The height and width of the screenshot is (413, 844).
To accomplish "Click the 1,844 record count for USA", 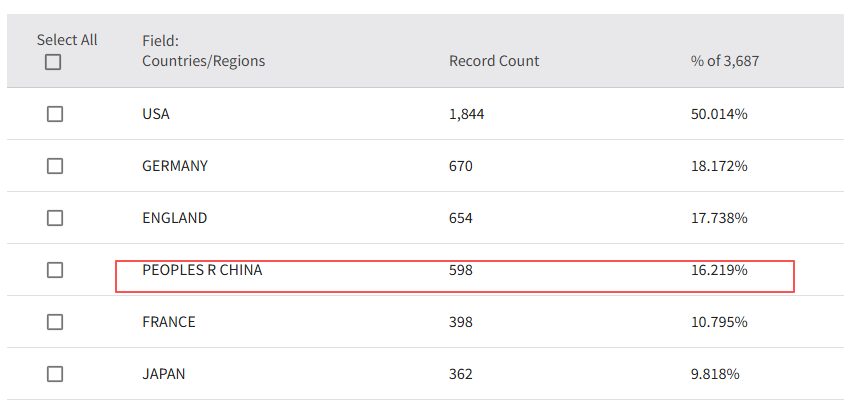I will [x=466, y=114].
